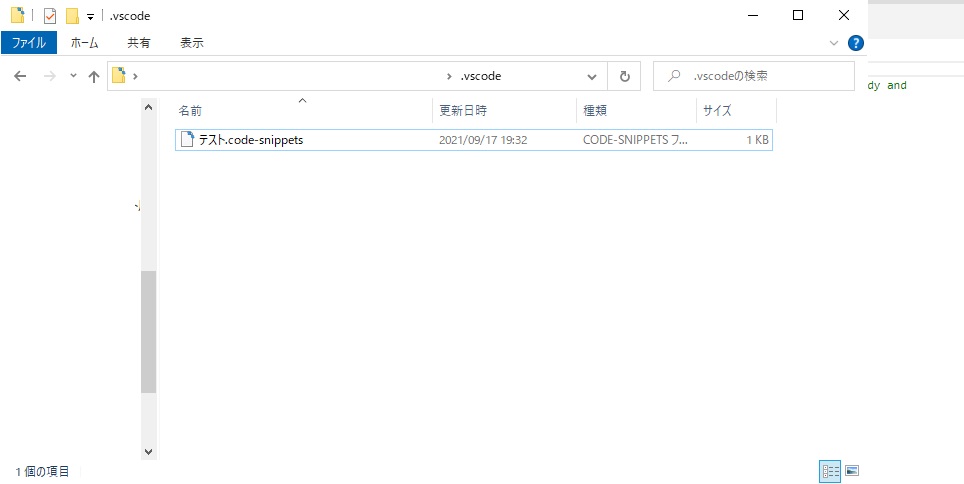Viewport: 964px width, 484px height.
Task: Click the search magnifier icon
Action: coord(674,76)
